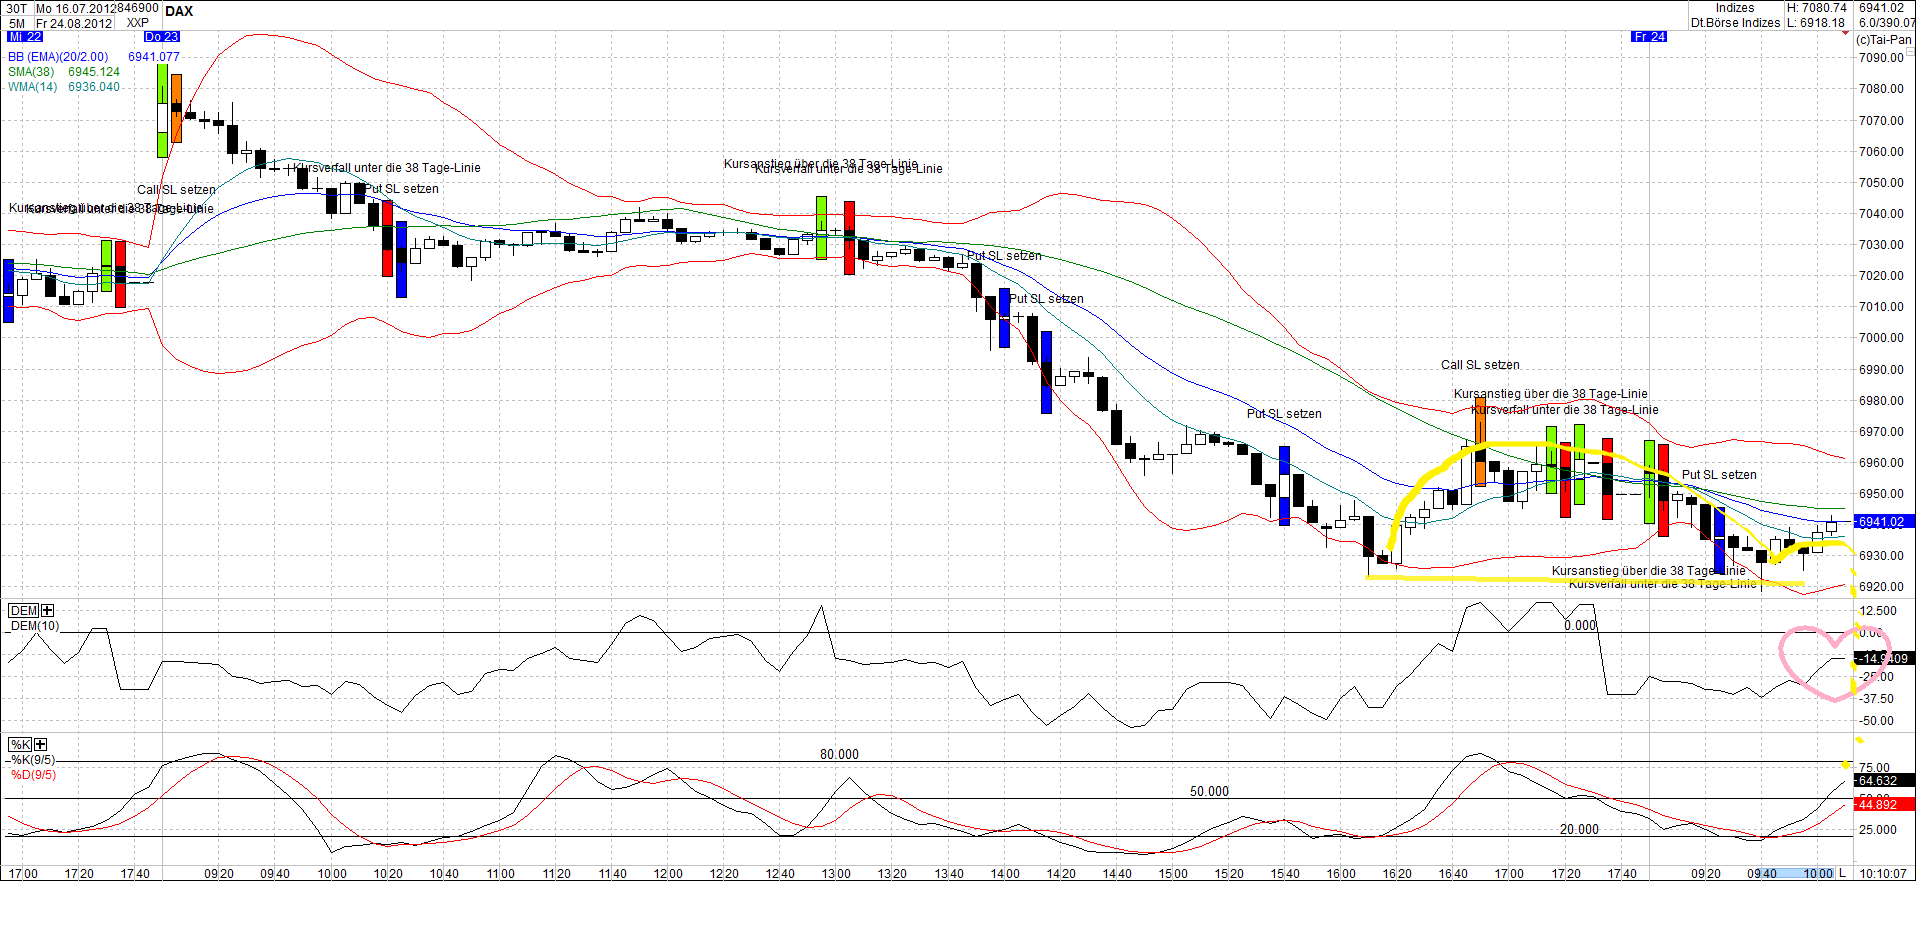Select the SMA(38) legend entry

click(31, 72)
